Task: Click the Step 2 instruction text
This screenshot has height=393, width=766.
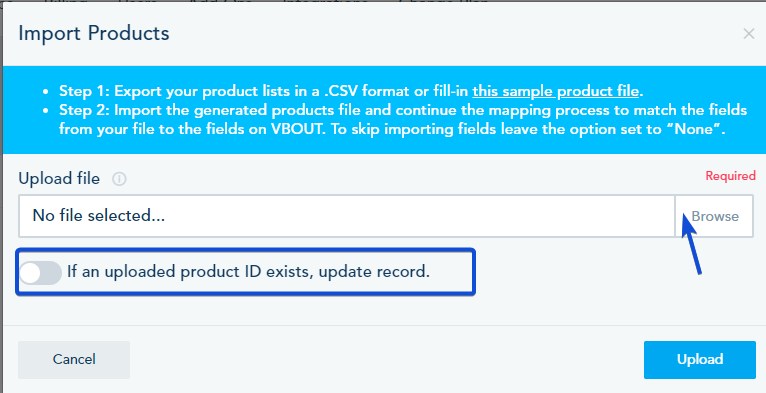Action: 403,120
